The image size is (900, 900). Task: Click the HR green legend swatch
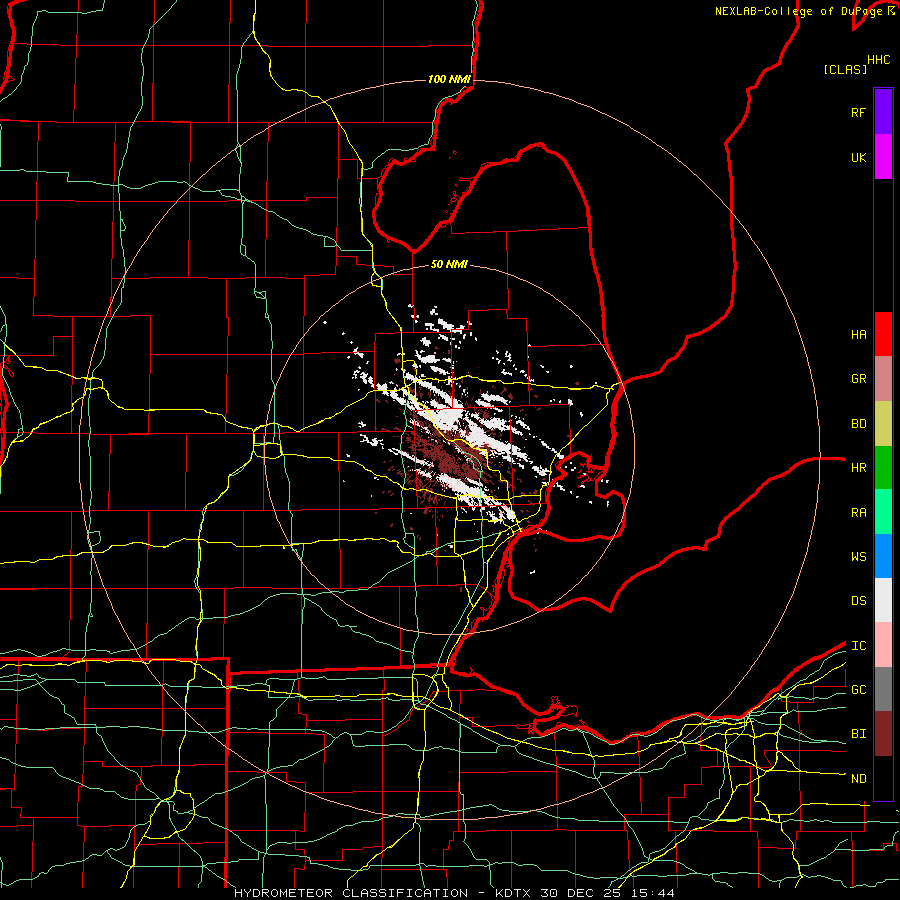(883, 468)
